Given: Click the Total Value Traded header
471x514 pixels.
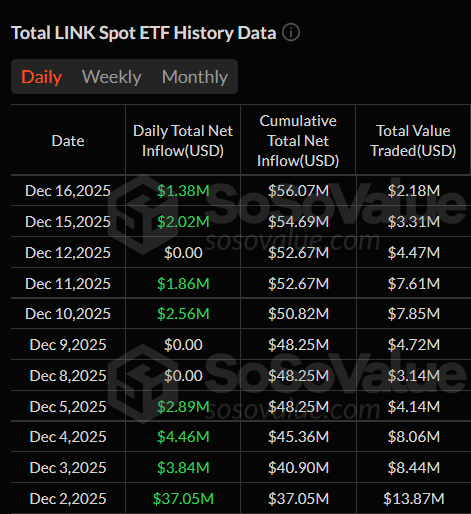Looking at the screenshot, I should (x=413, y=141).
